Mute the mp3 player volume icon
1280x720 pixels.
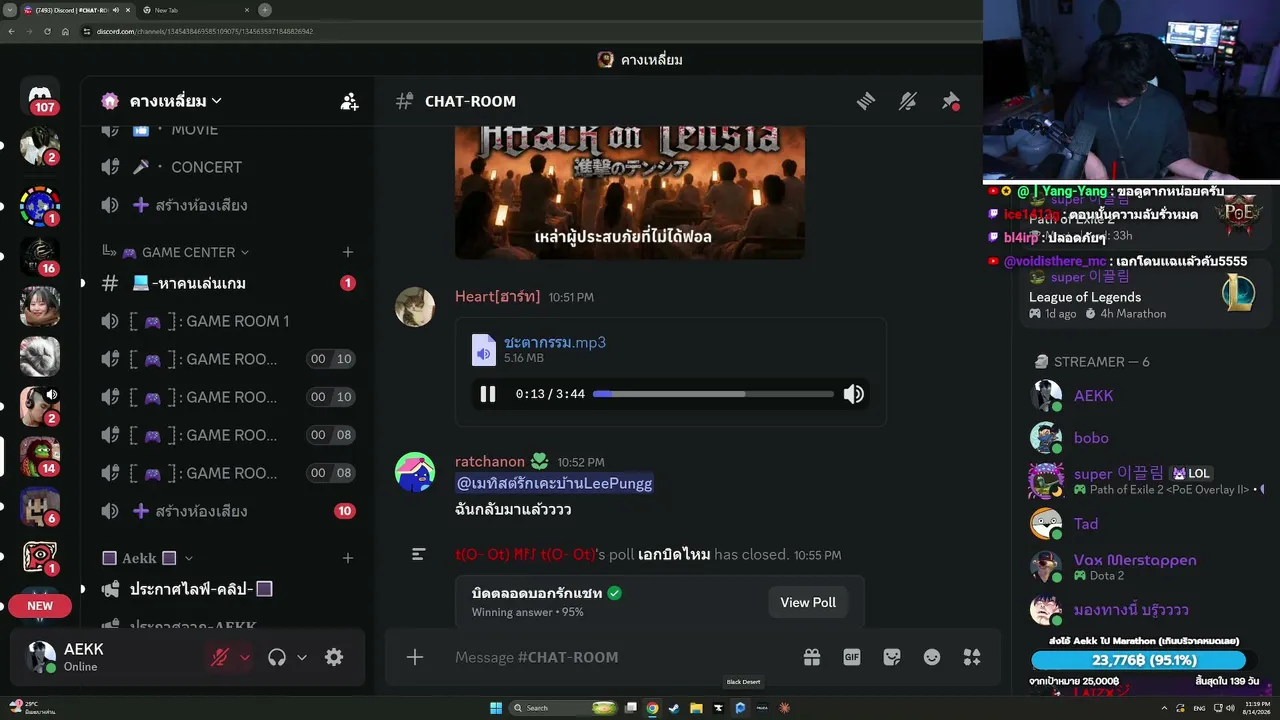[x=853, y=394]
